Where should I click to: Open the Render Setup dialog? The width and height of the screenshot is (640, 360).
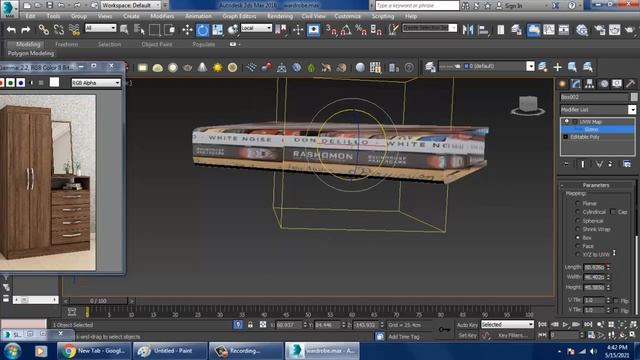click(x=600, y=30)
